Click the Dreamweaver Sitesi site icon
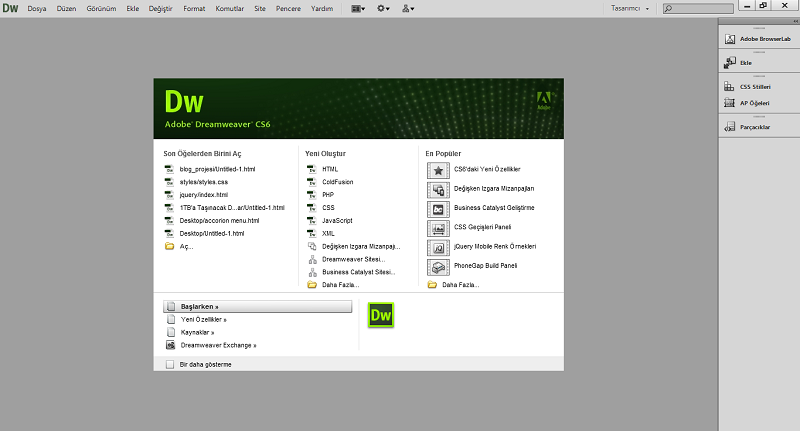The height and width of the screenshot is (431, 800). click(312, 259)
